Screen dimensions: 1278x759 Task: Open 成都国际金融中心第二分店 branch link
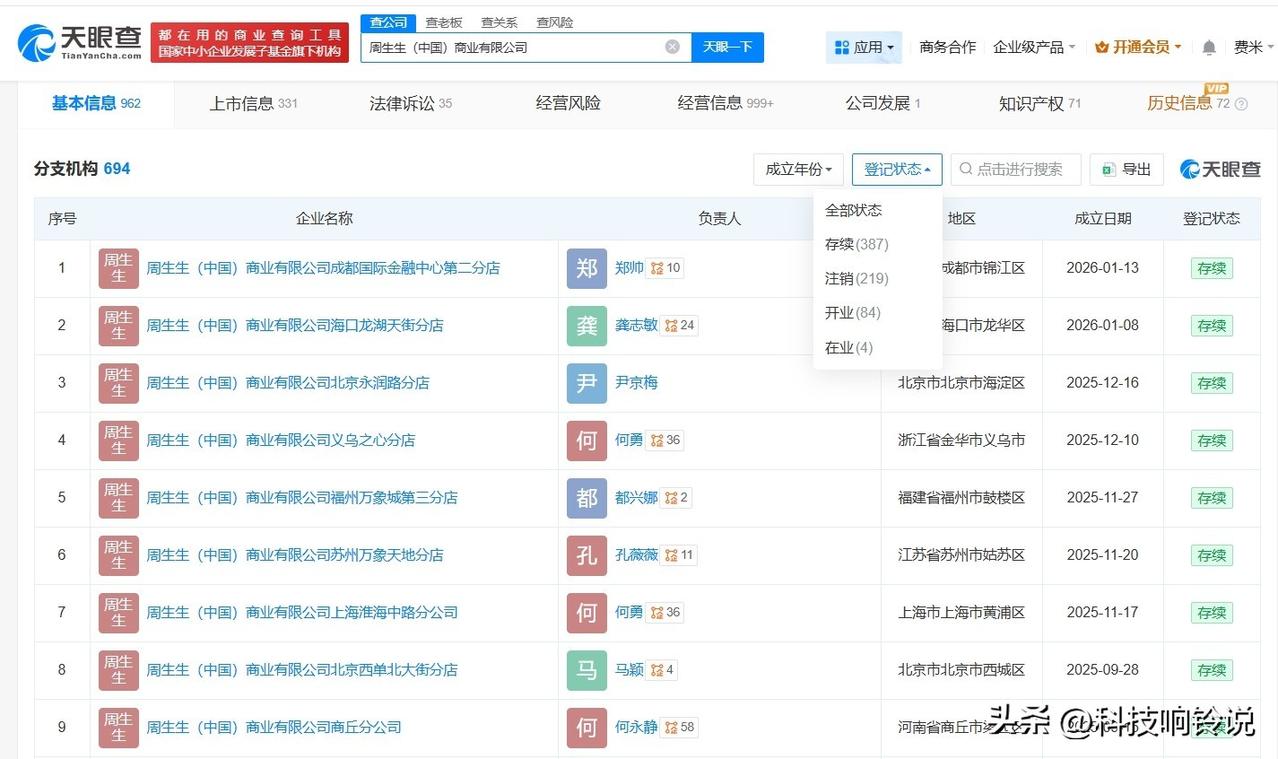(323, 268)
